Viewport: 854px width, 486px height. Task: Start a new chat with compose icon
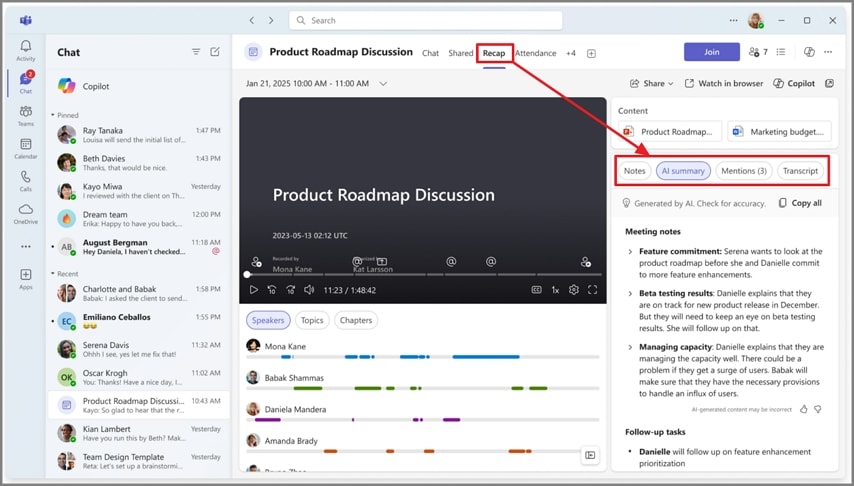[215, 52]
